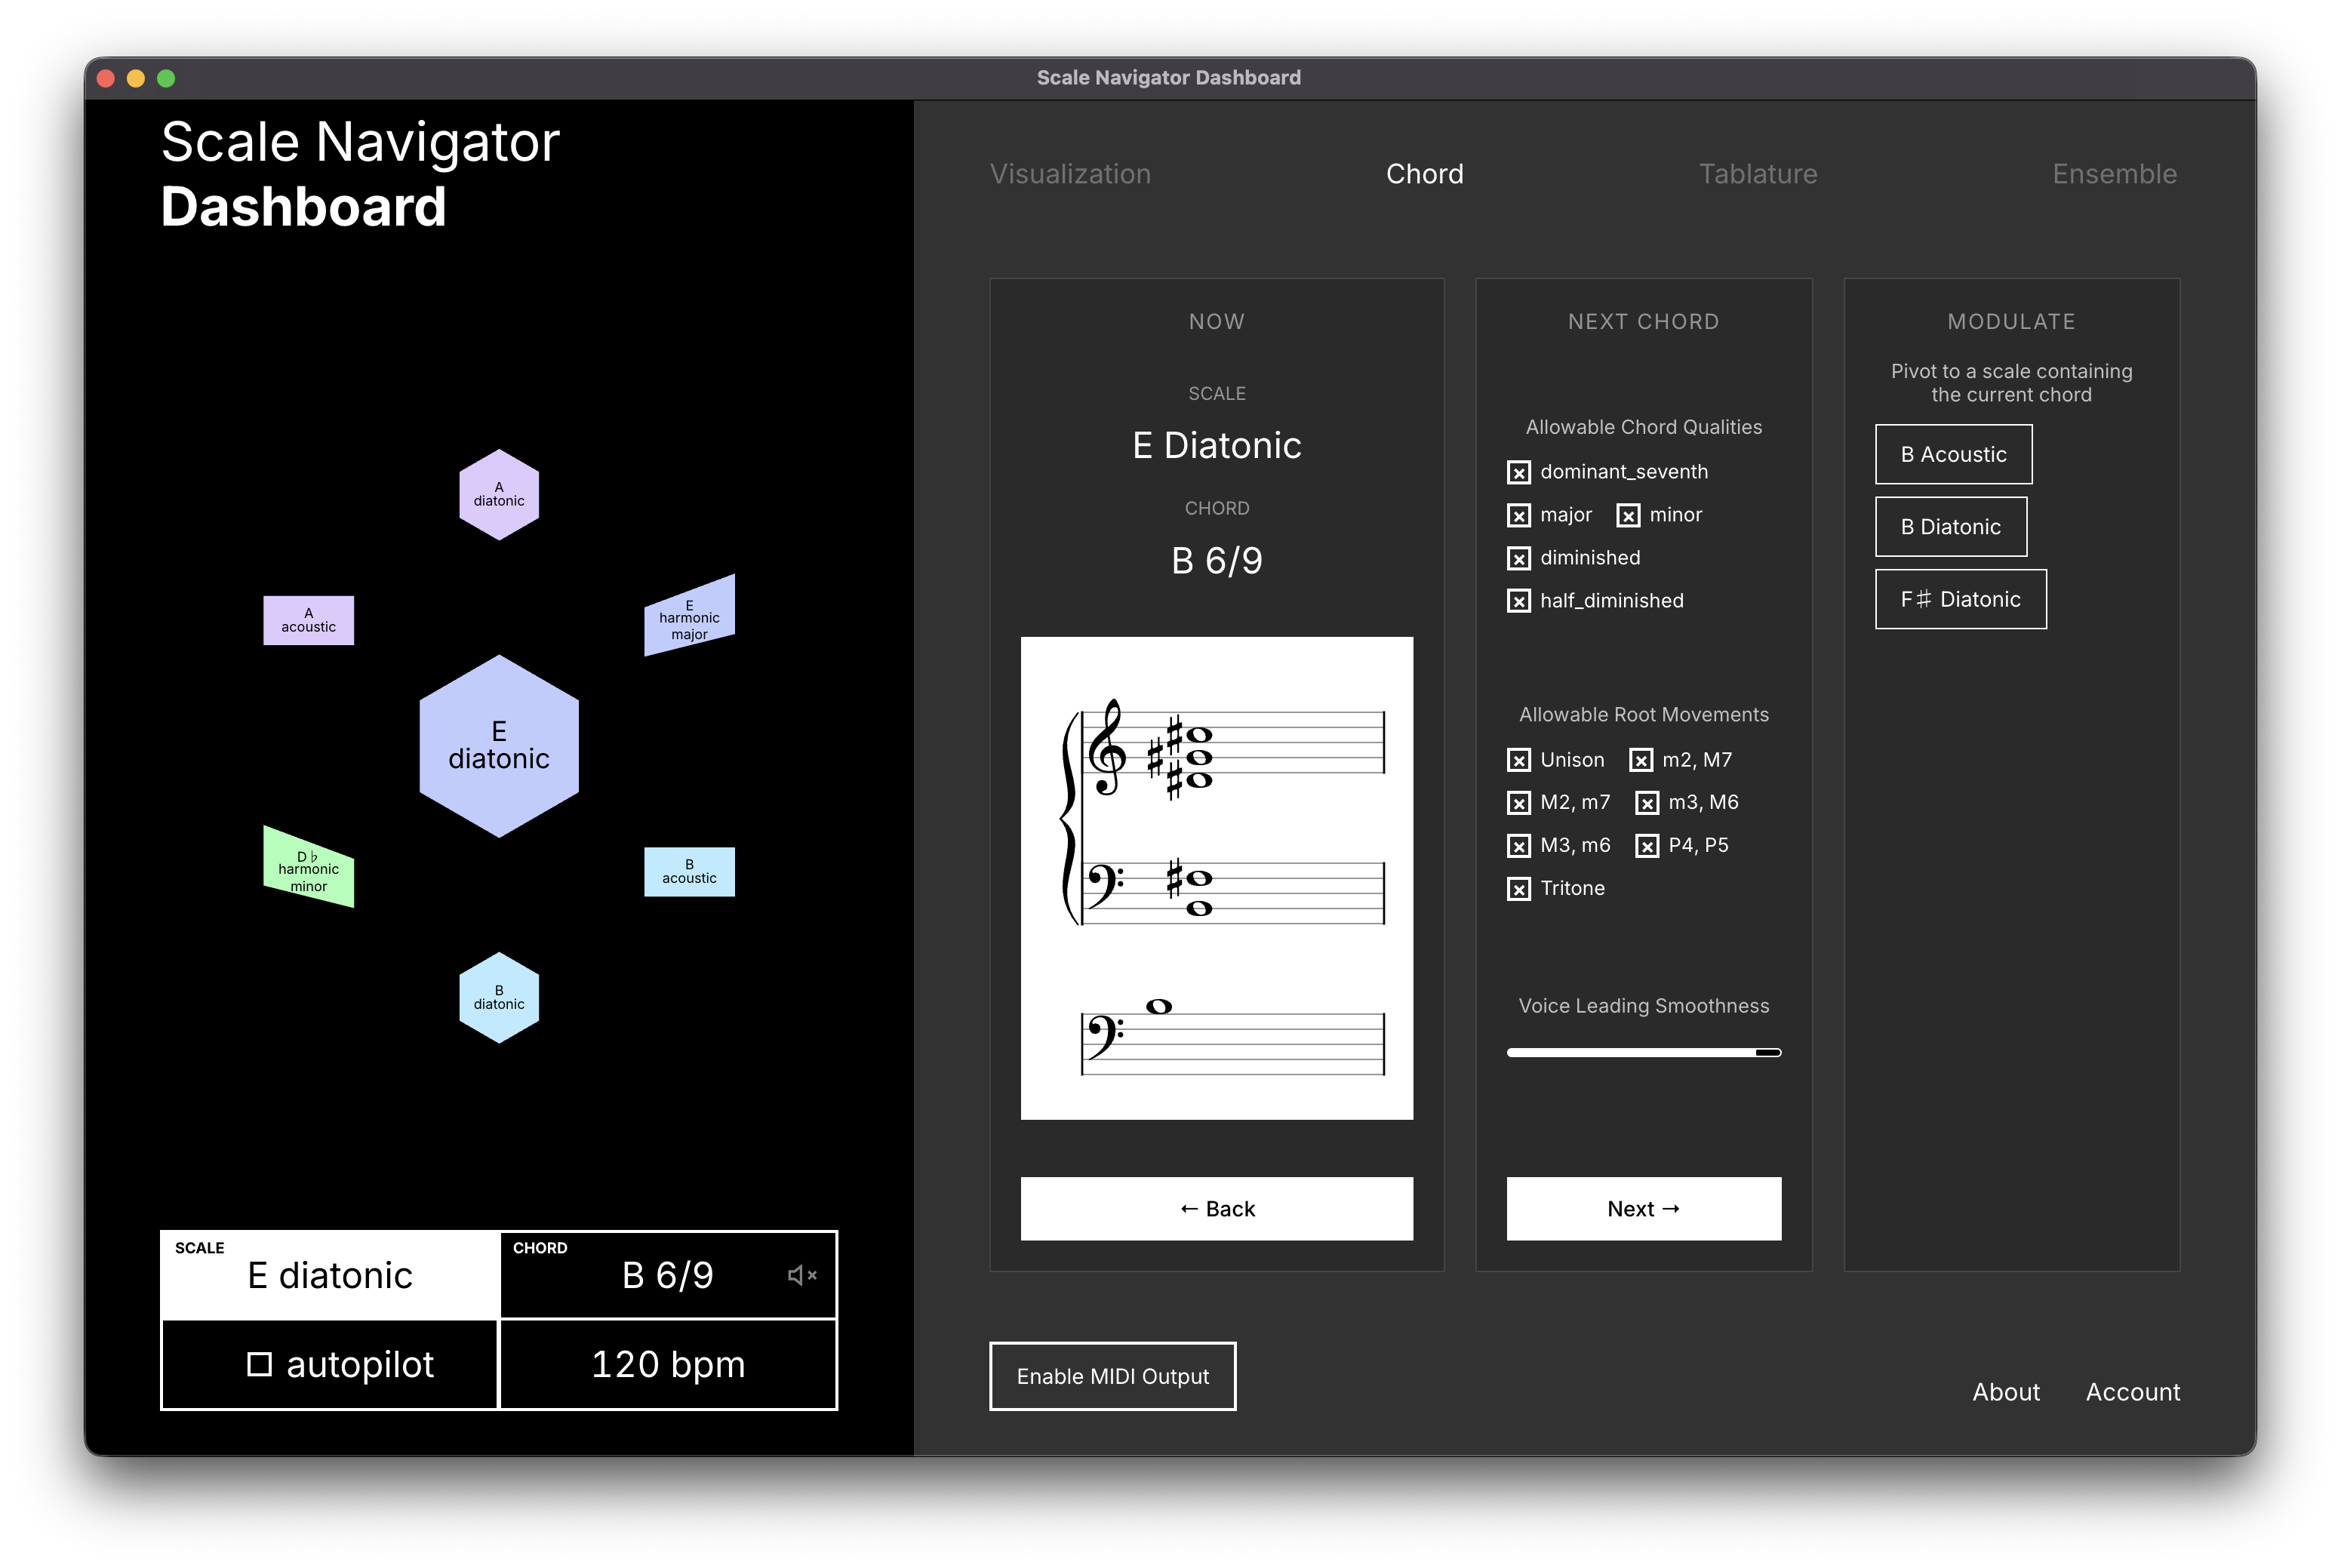Select the central E diatonic hexagon

pos(499,748)
